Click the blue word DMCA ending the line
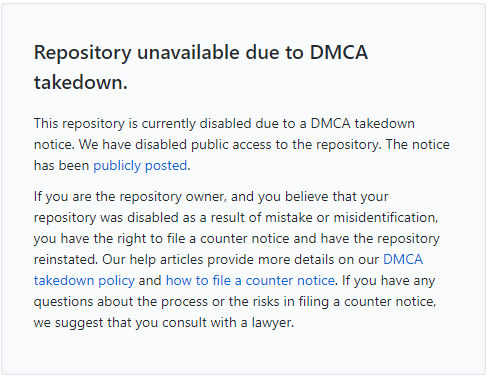This screenshot has height=379, width=489. 403,259
